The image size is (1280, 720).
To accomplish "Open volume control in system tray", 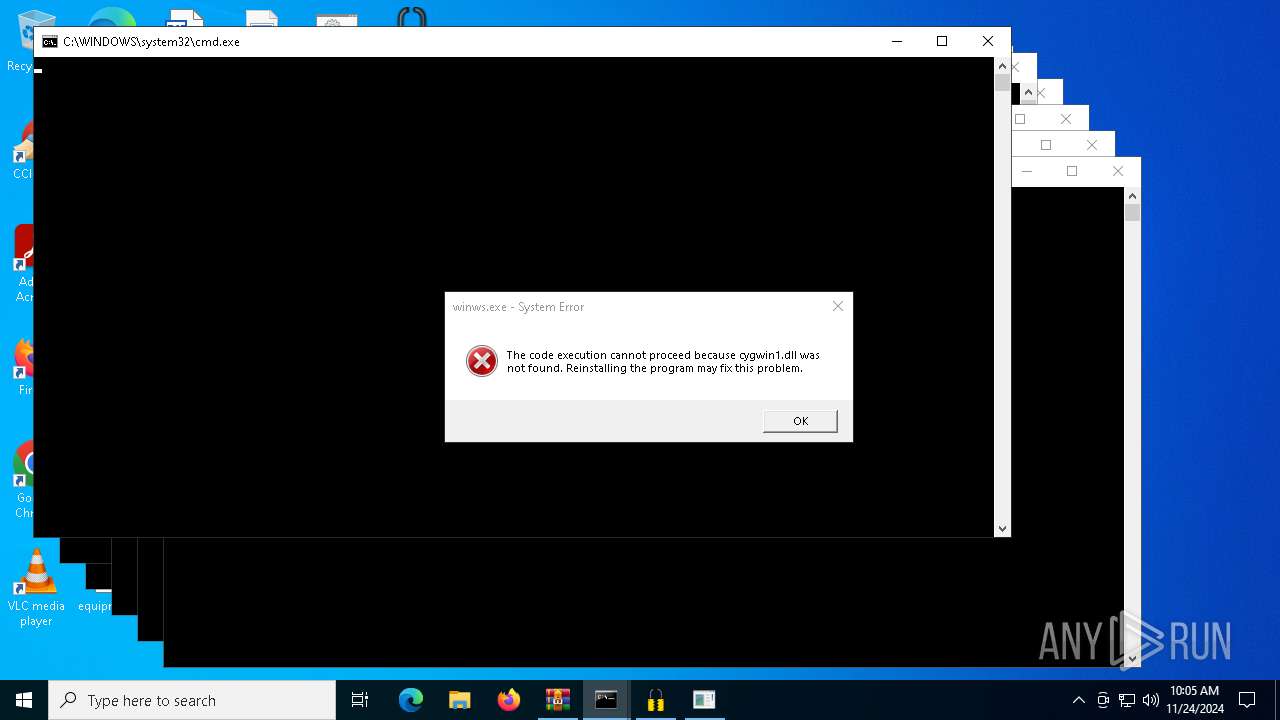I will 1151,700.
